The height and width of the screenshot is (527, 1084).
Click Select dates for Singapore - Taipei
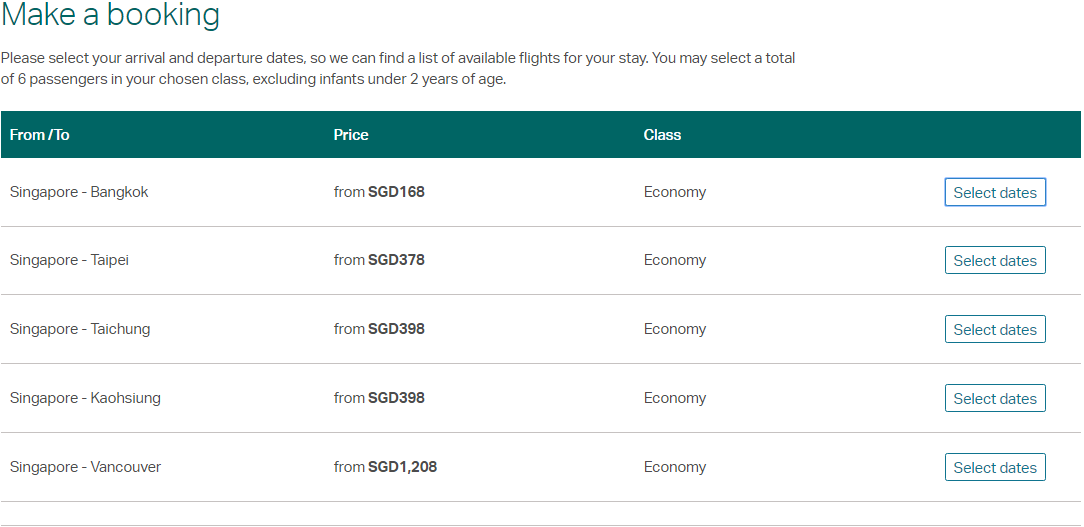[x=995, y=260]
